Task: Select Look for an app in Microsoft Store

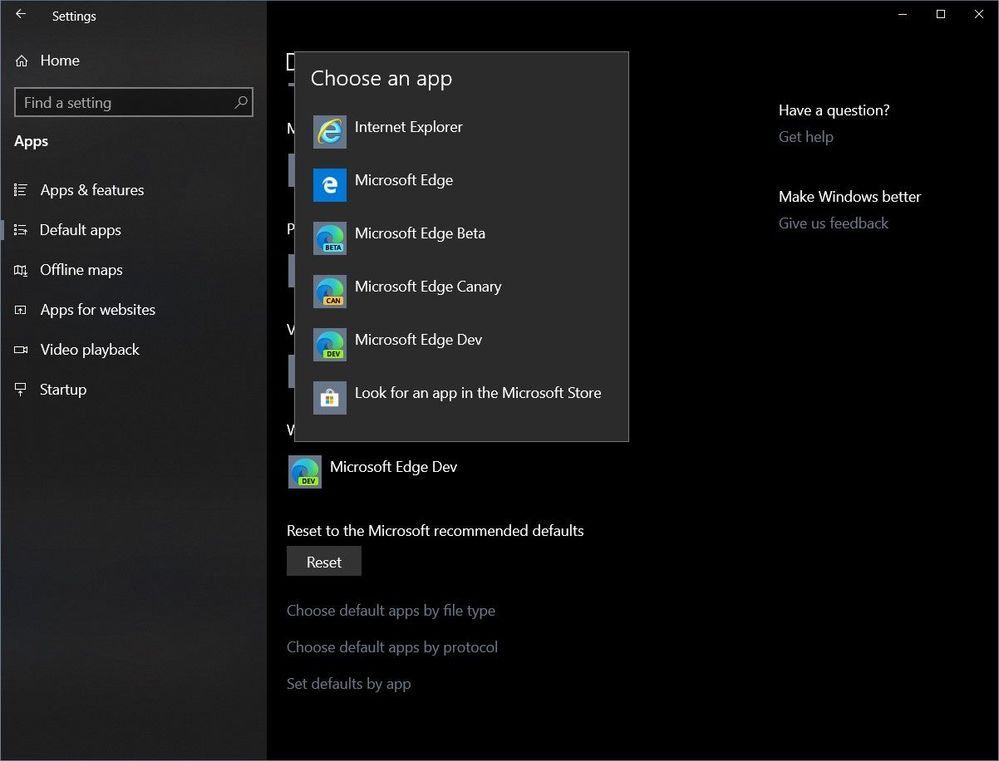Action: [x=461, y=398]
